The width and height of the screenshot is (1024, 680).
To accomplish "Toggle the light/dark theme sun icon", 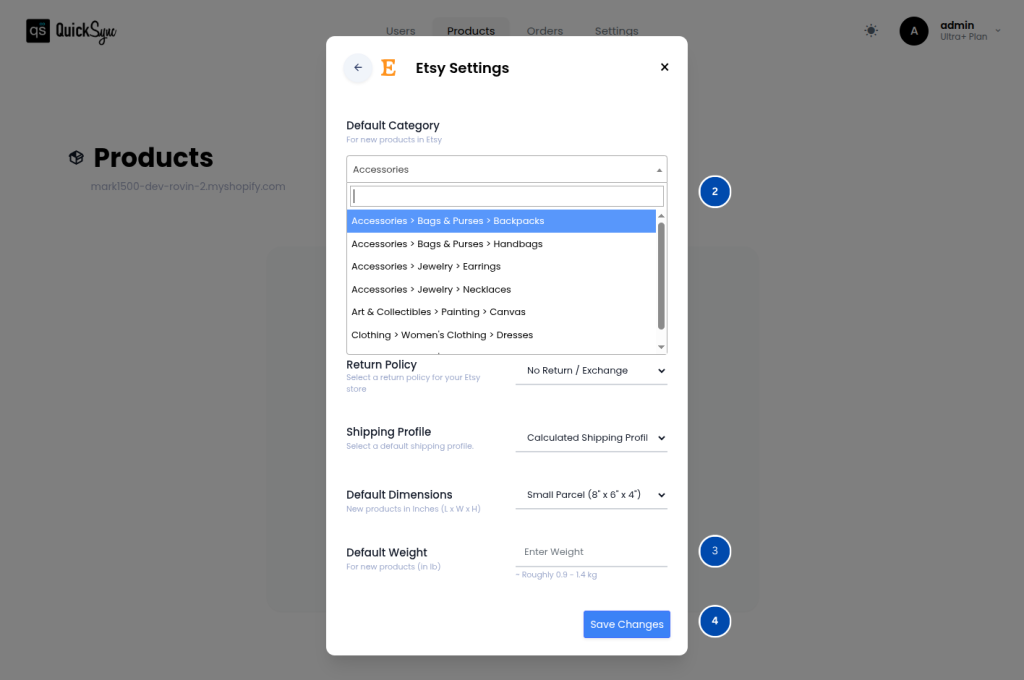I will [x=871, y=31].
